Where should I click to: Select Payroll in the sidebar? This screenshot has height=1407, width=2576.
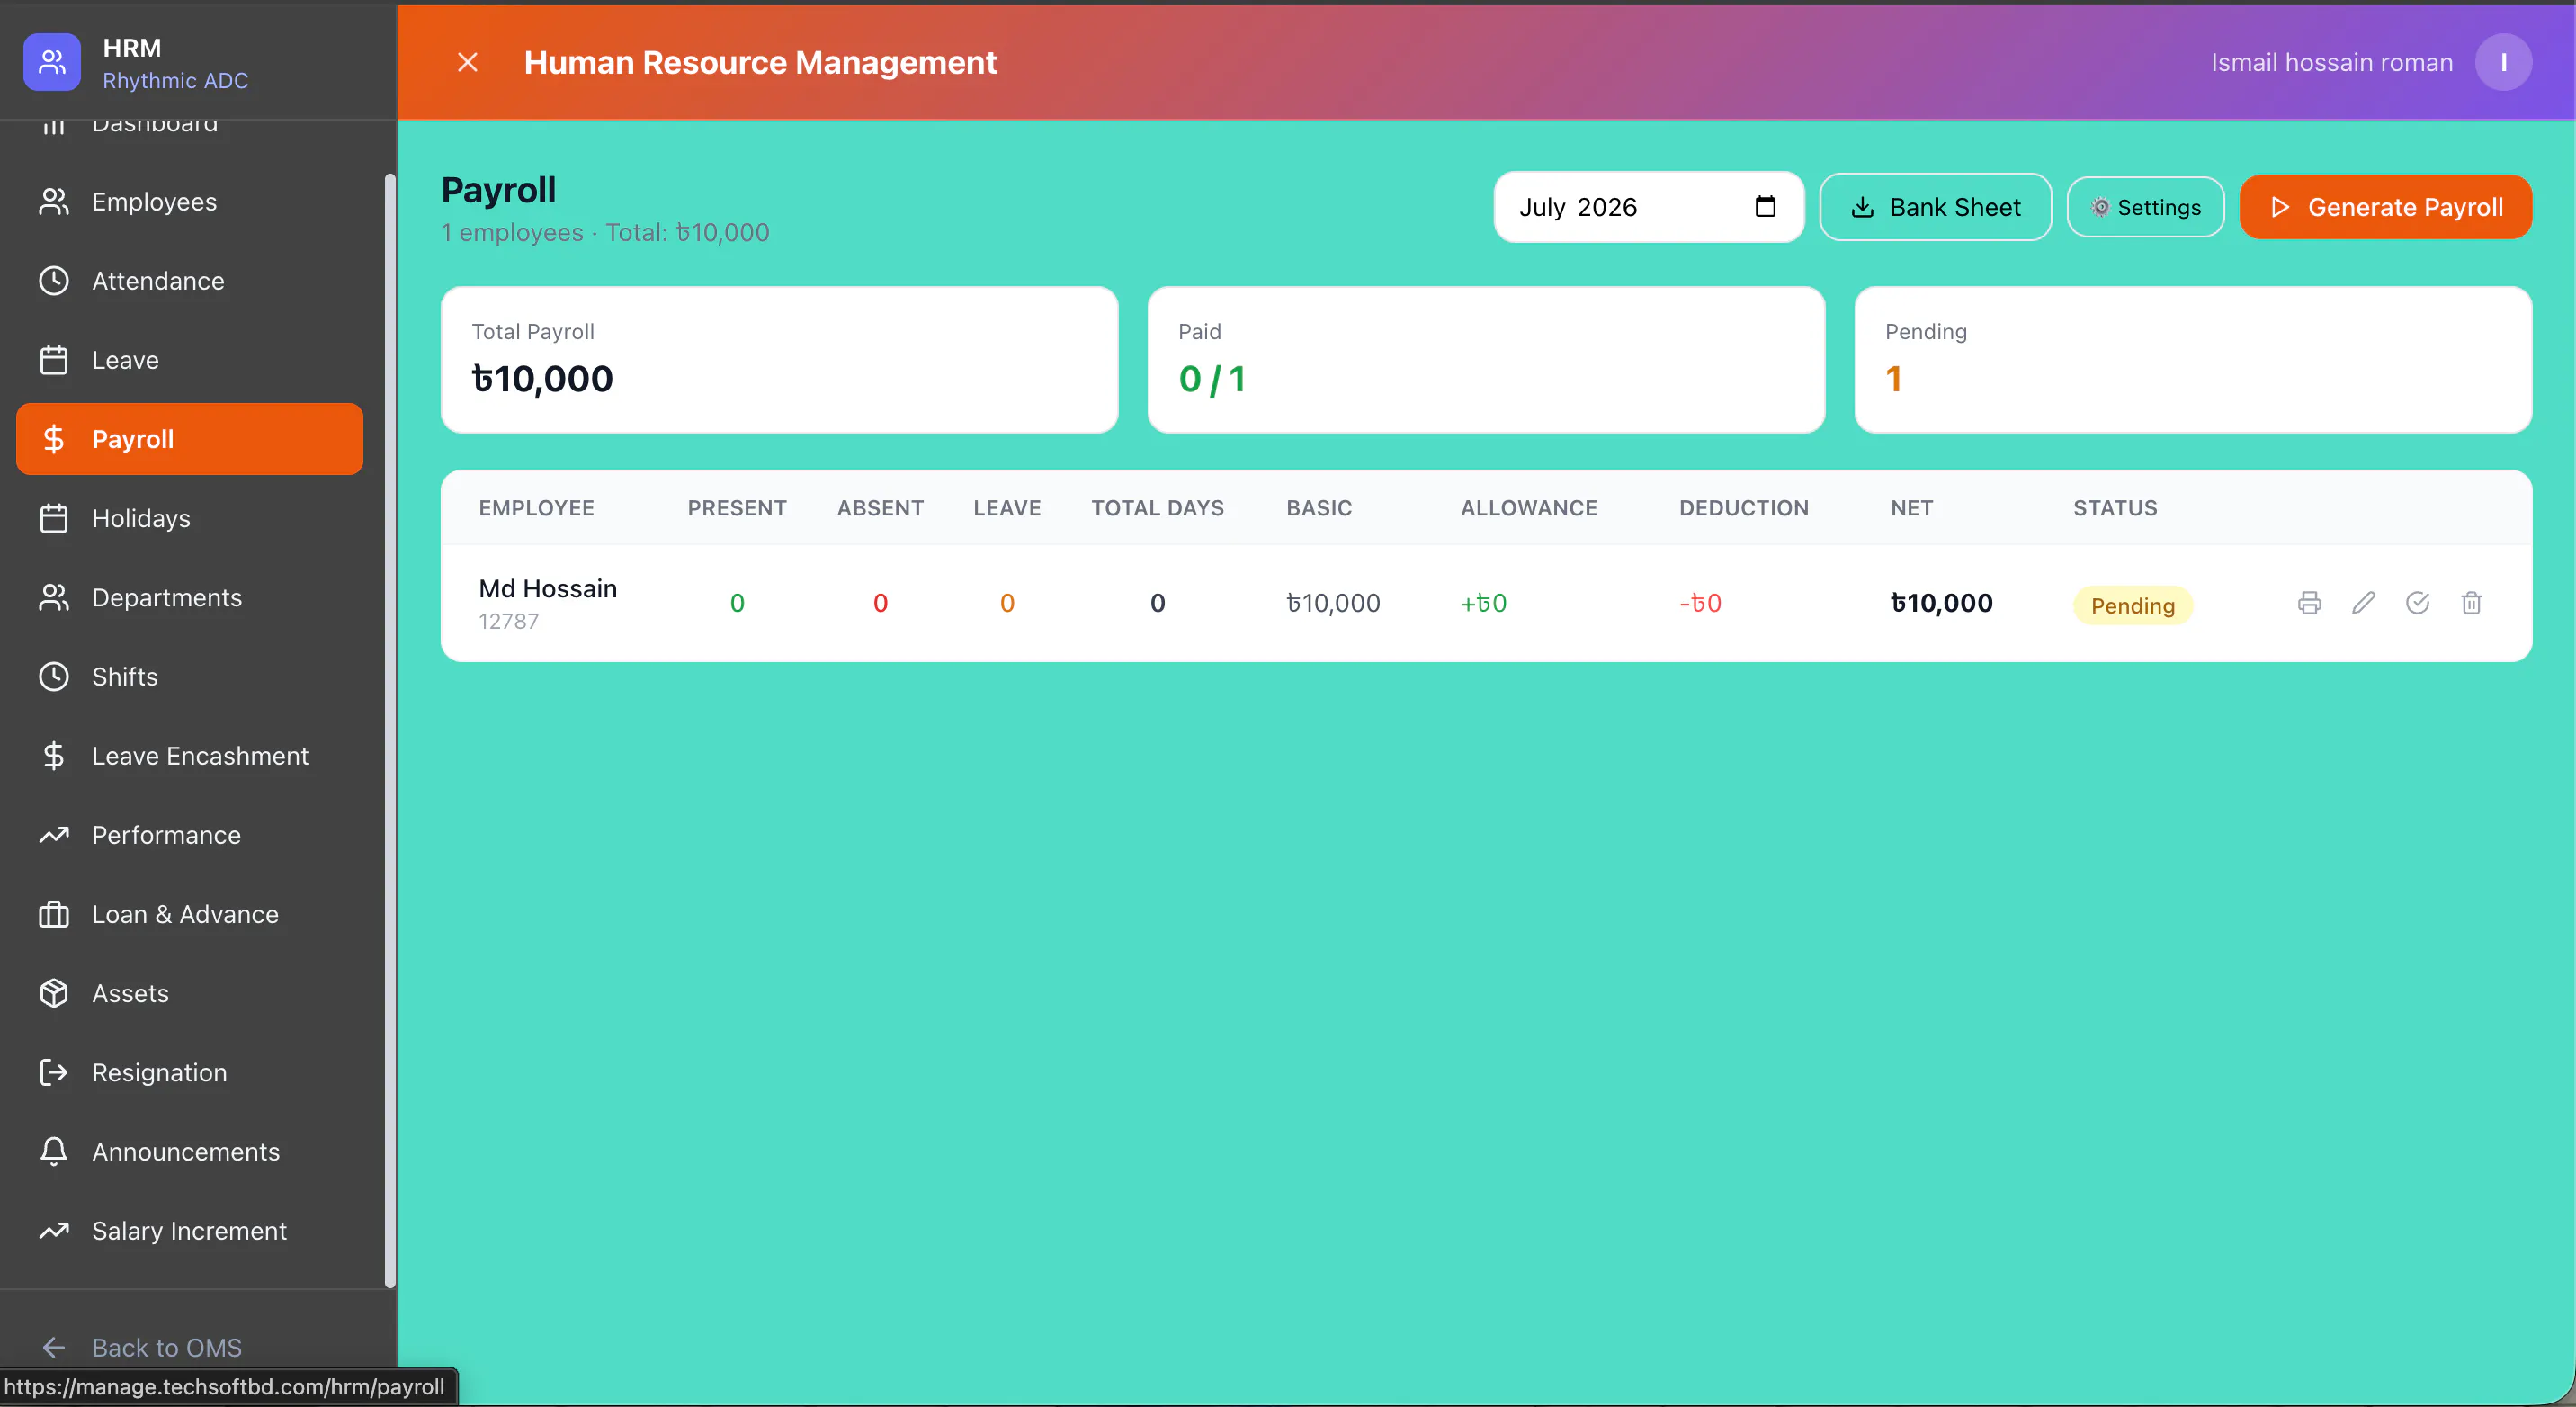coord(190,439)
